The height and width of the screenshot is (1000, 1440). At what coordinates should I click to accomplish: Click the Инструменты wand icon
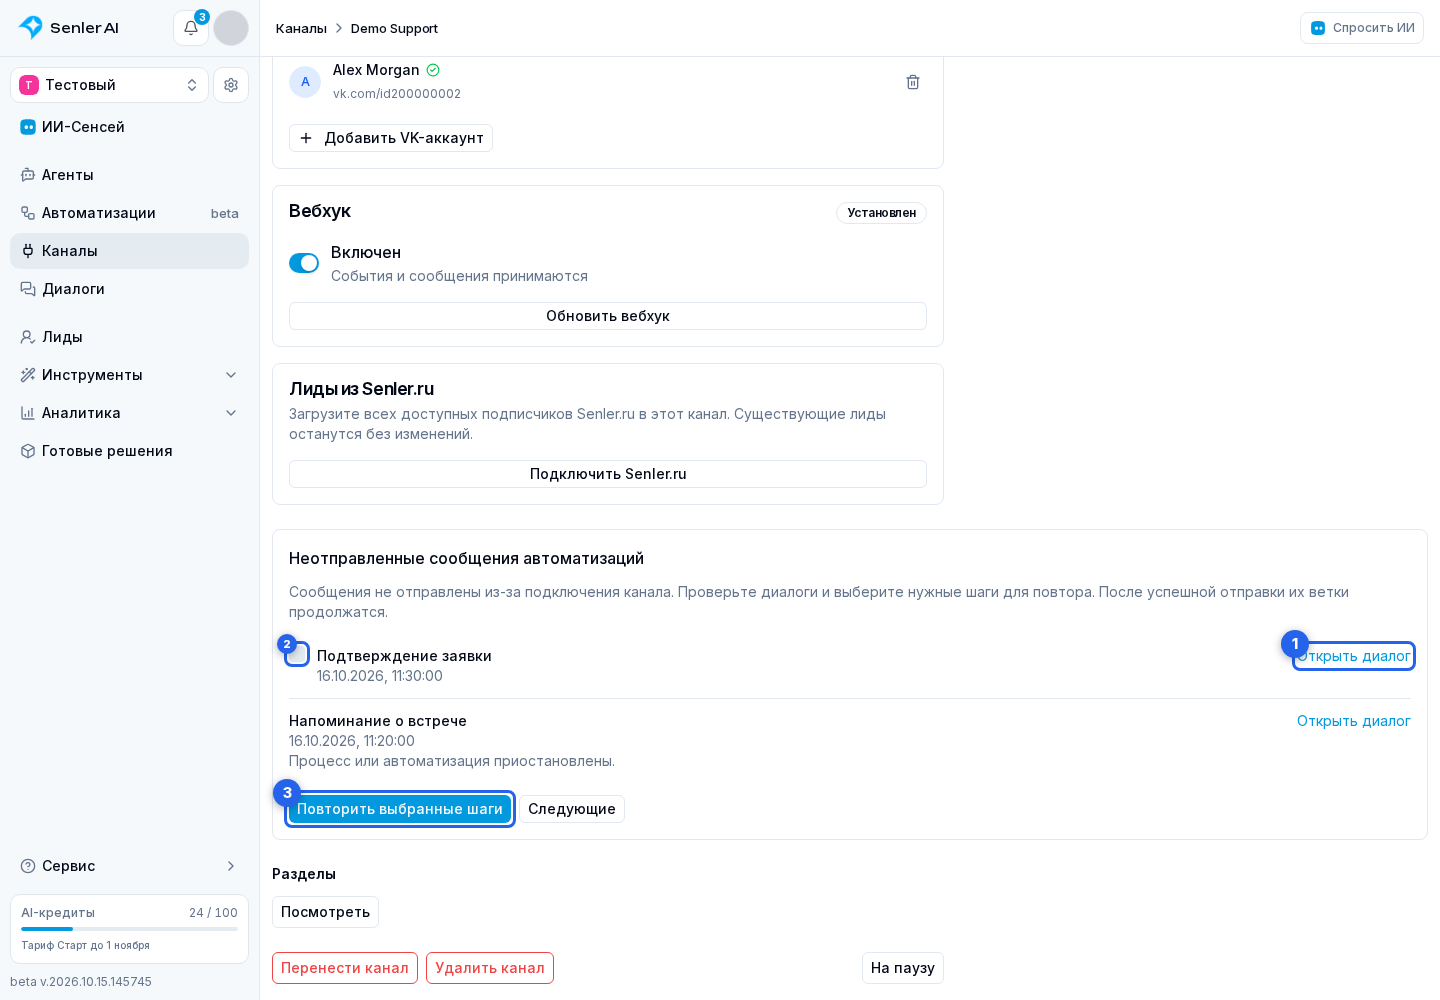(x=28, y=375)
